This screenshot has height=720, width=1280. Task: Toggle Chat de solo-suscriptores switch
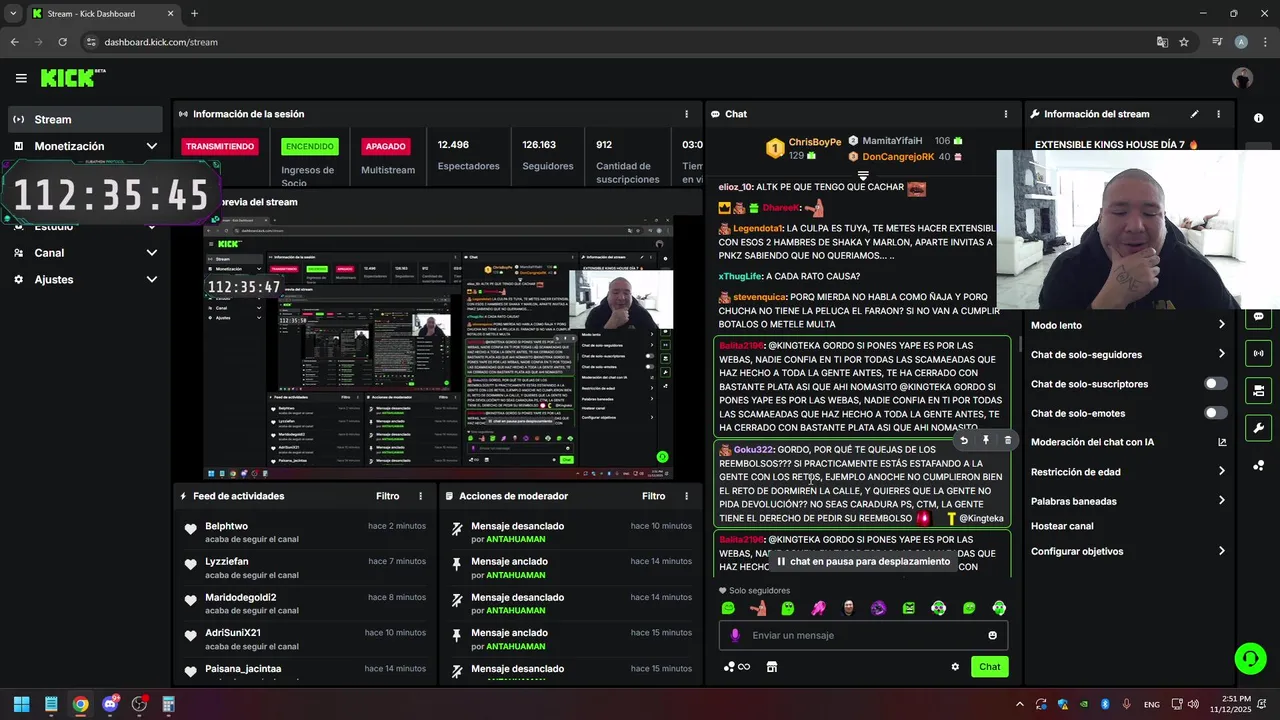click(x=1215, y=384)
